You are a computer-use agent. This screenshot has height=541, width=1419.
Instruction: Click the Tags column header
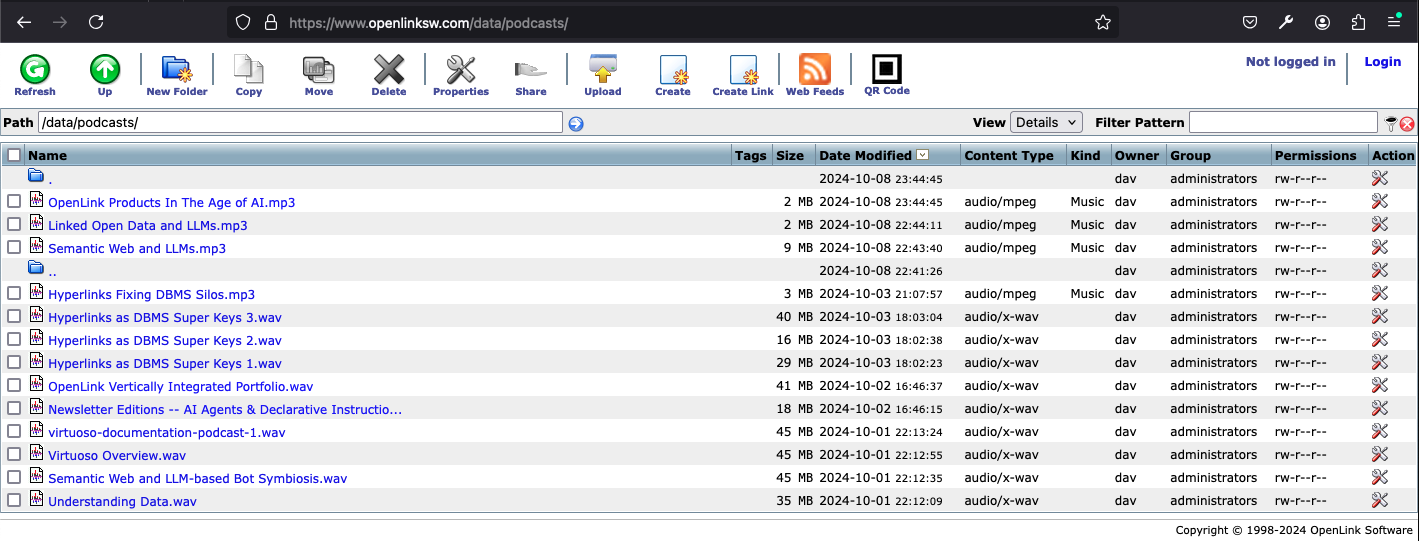click(x=750, y=155)
